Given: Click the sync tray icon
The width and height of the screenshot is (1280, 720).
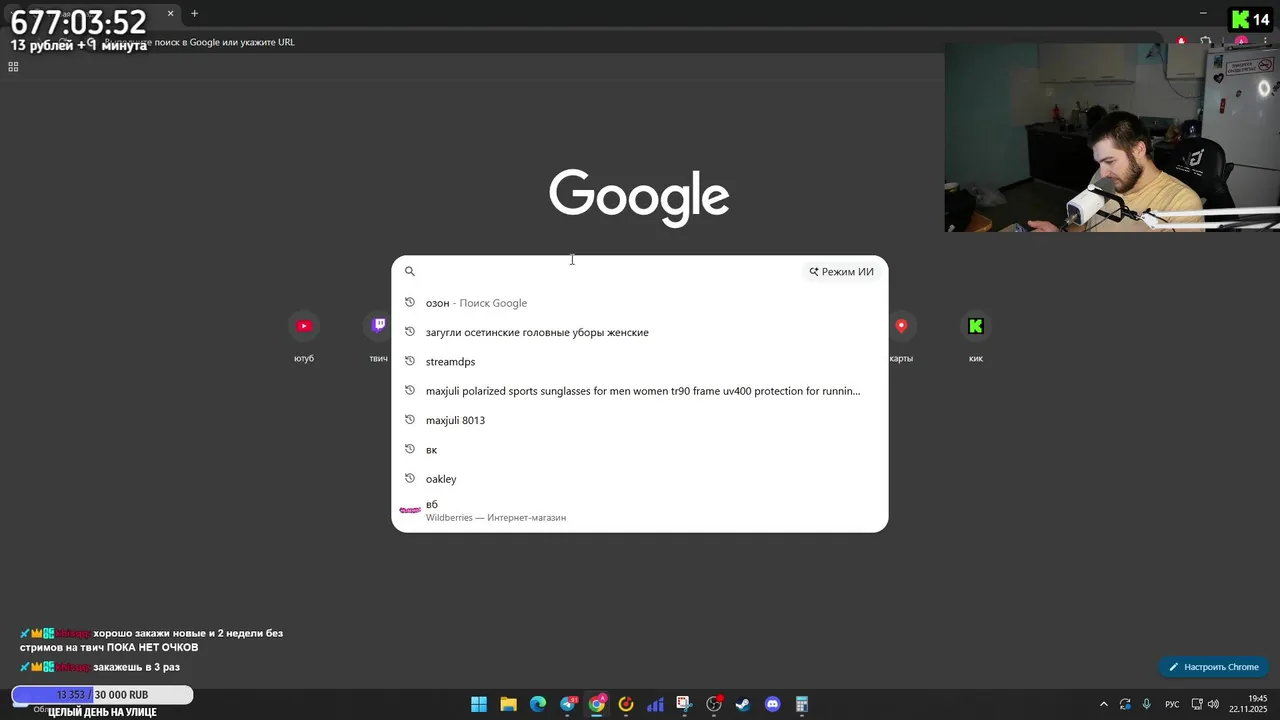Looking at the screenshot, I should [x=1126, y=704].
